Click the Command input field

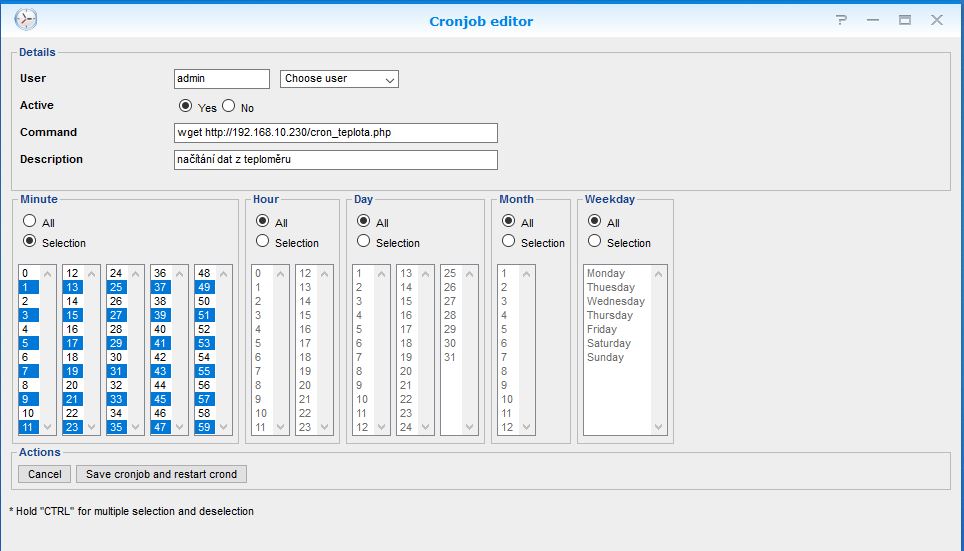335,133
